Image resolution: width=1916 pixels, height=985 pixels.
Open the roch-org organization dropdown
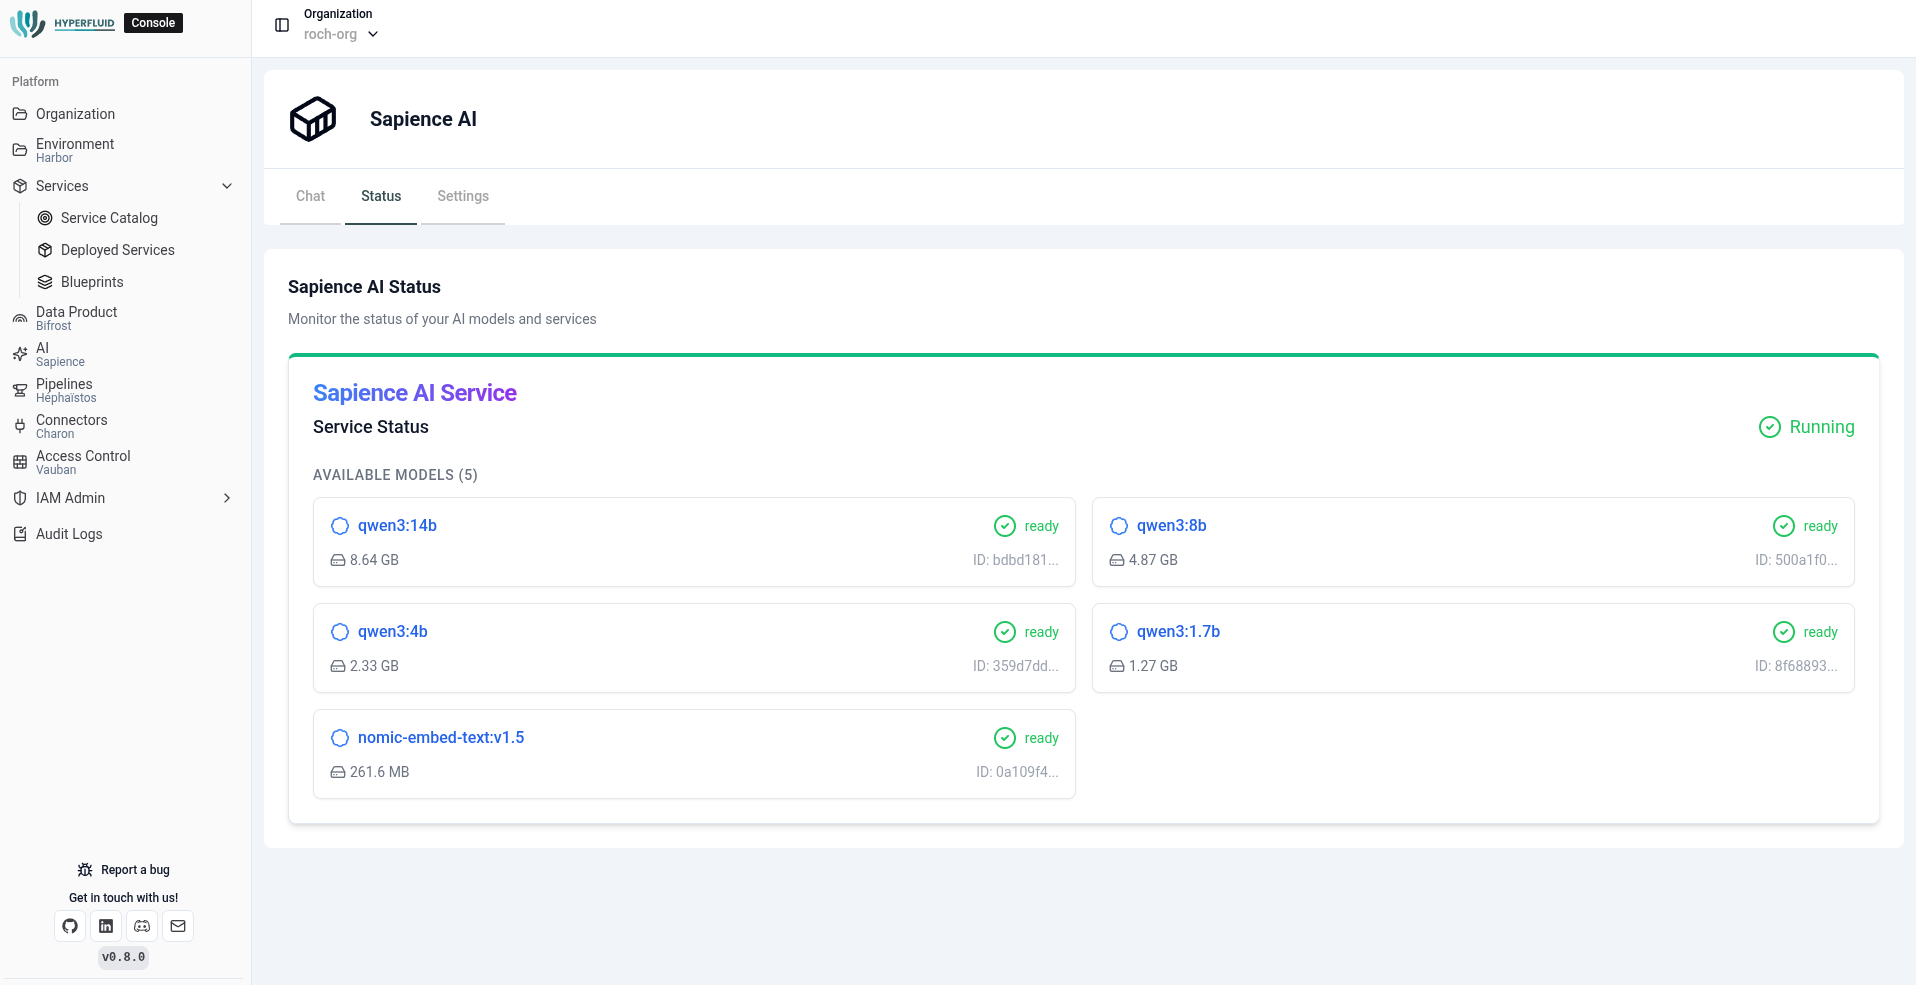click(341, 34)
